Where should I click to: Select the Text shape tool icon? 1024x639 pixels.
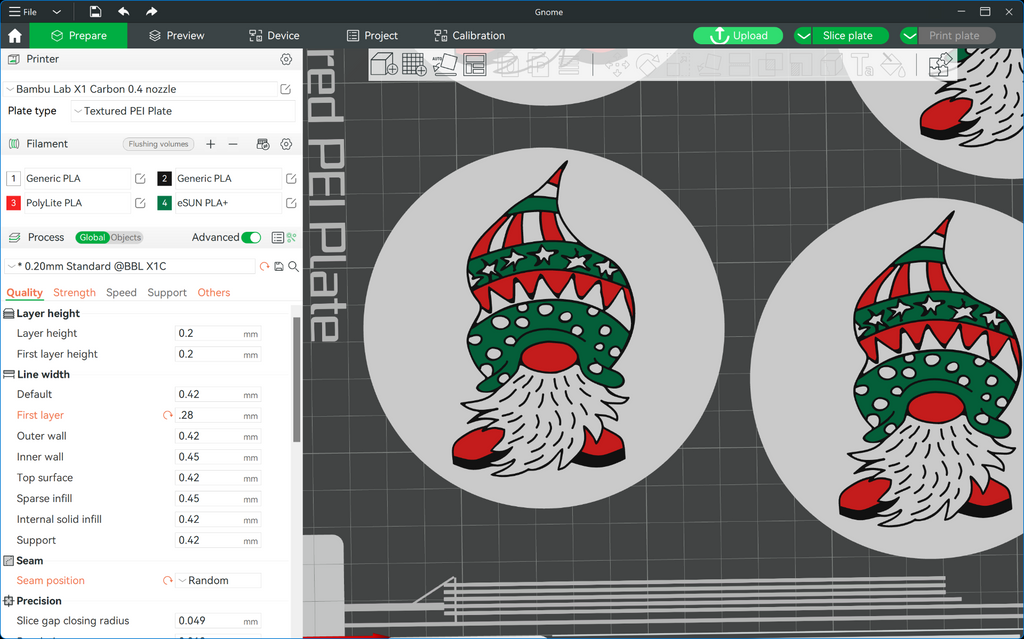point(862,65)
